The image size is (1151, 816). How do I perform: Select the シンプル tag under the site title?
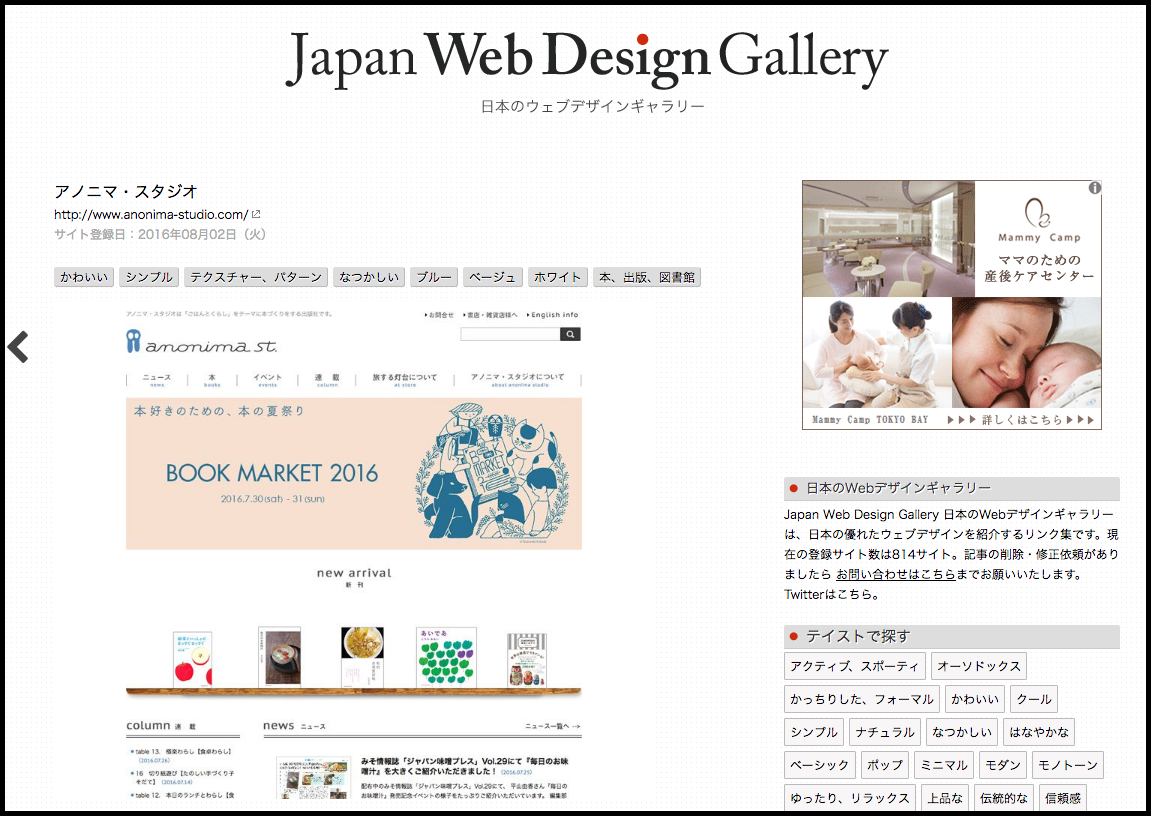(x=149, y=277)
